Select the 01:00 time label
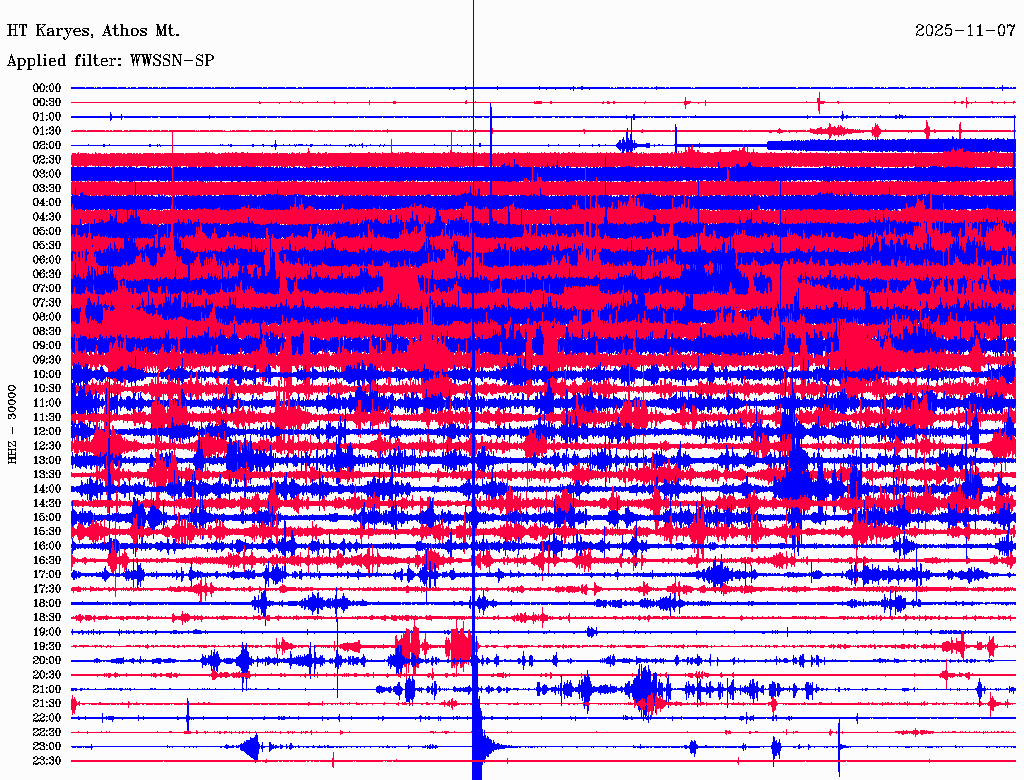Image resolution: width=1024 pixels, height=780 pixels. point(47,117)
